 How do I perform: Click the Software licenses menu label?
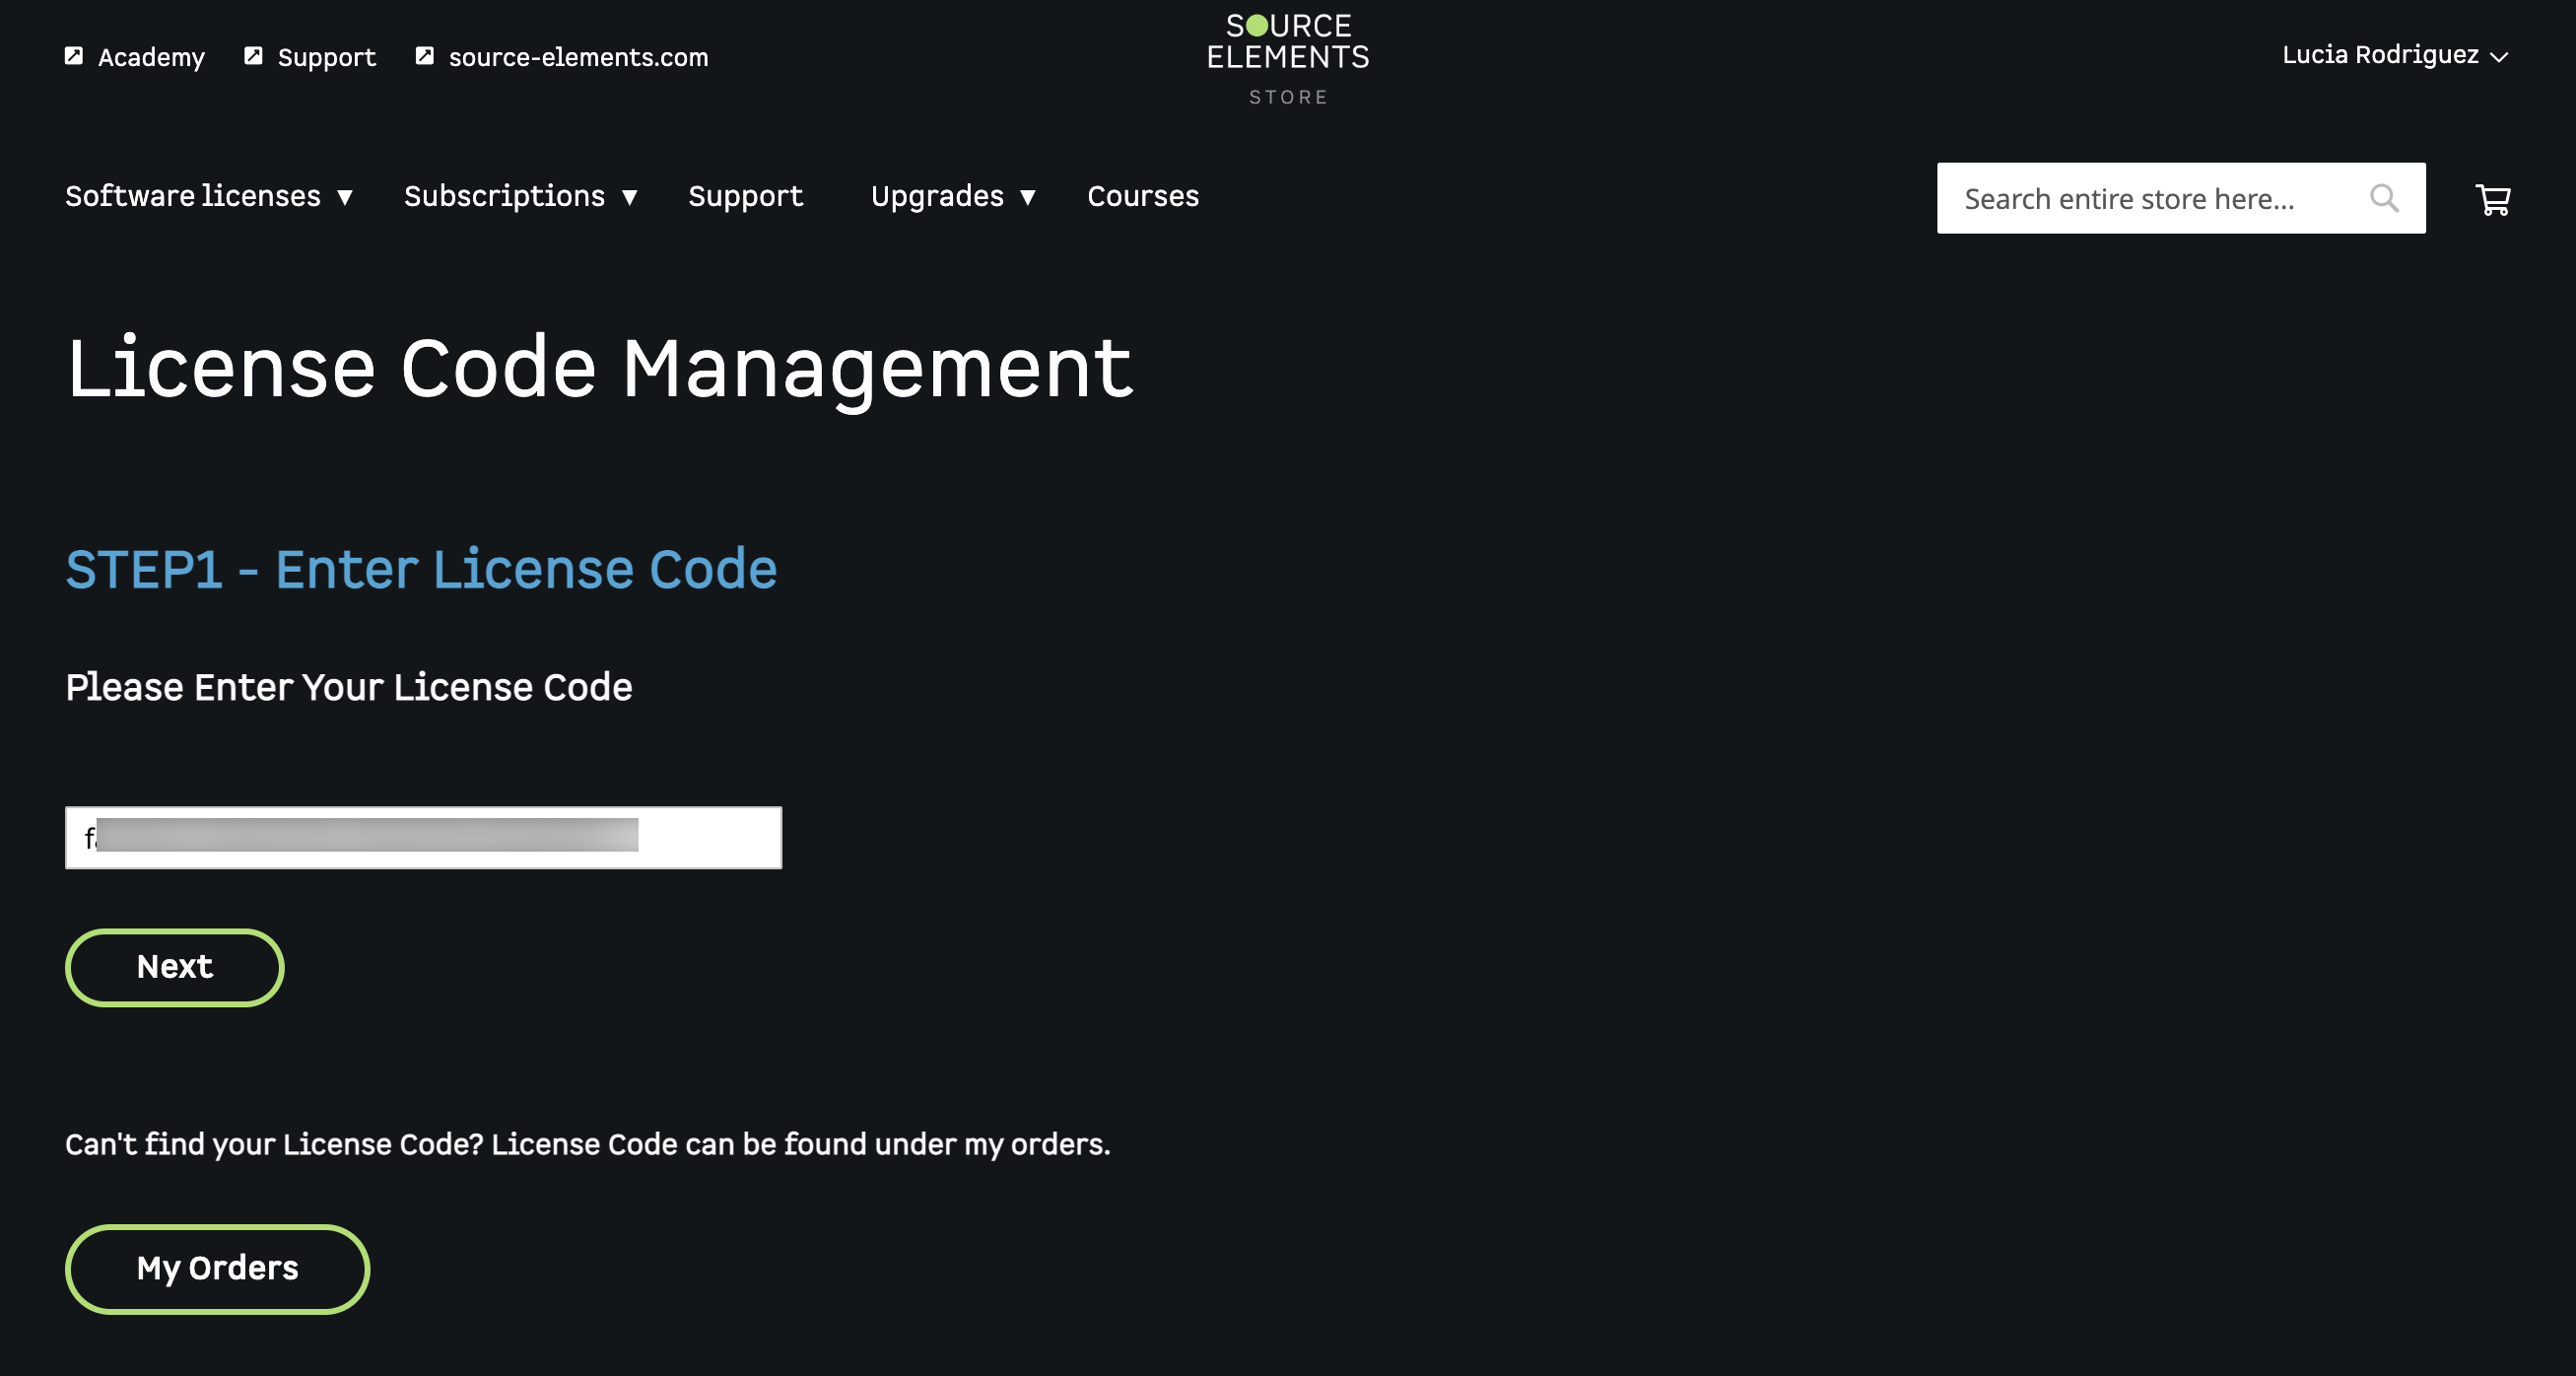pos(193,196)
